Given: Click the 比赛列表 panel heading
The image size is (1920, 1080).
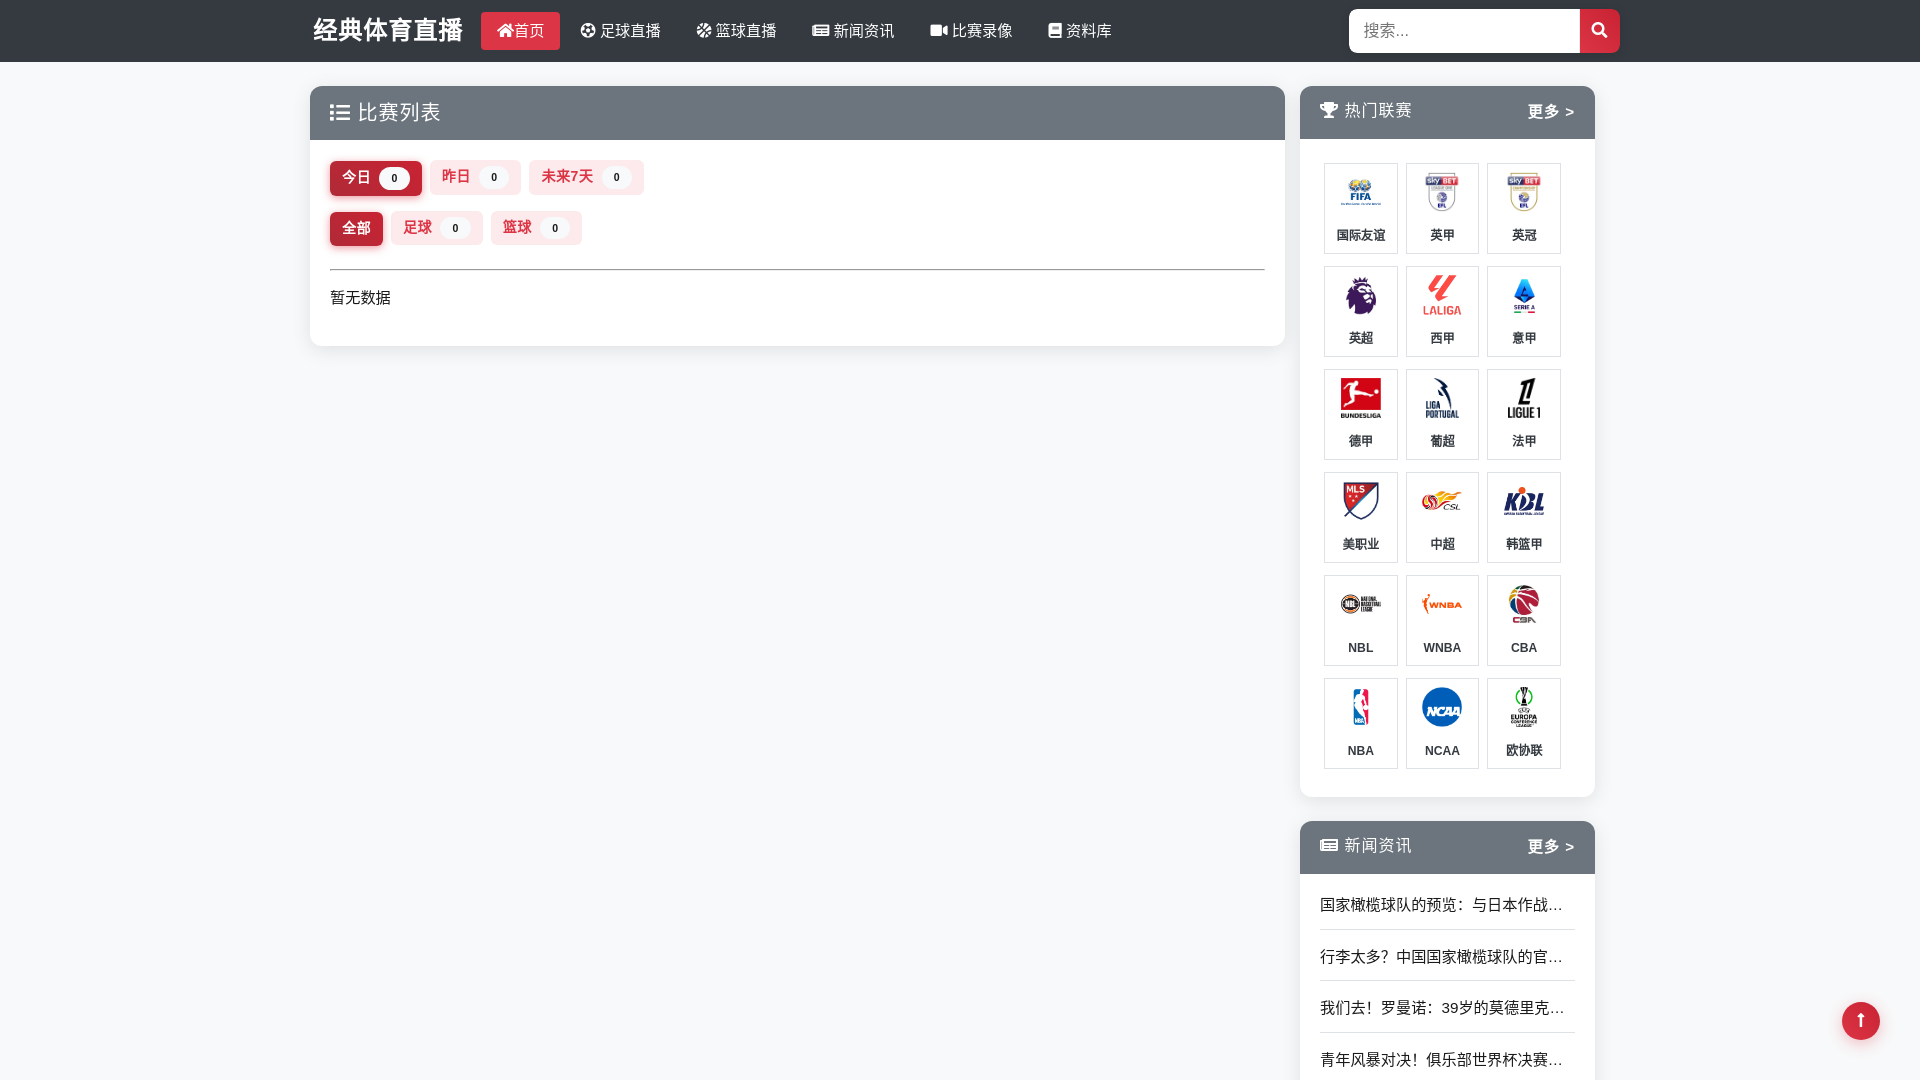Looking at the screenshot, I should pos(385,113).
